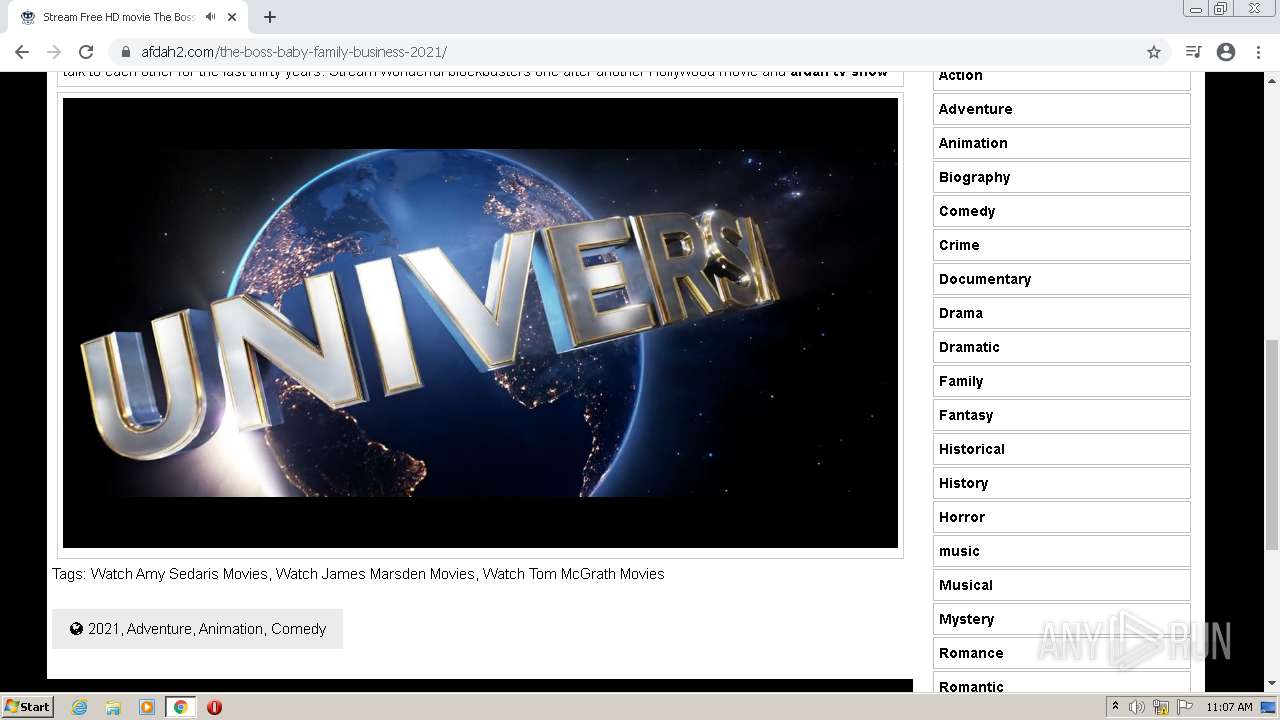The image size is (1280, 720).
Task: Open Comedy link below the video
Action: point(298,629)
